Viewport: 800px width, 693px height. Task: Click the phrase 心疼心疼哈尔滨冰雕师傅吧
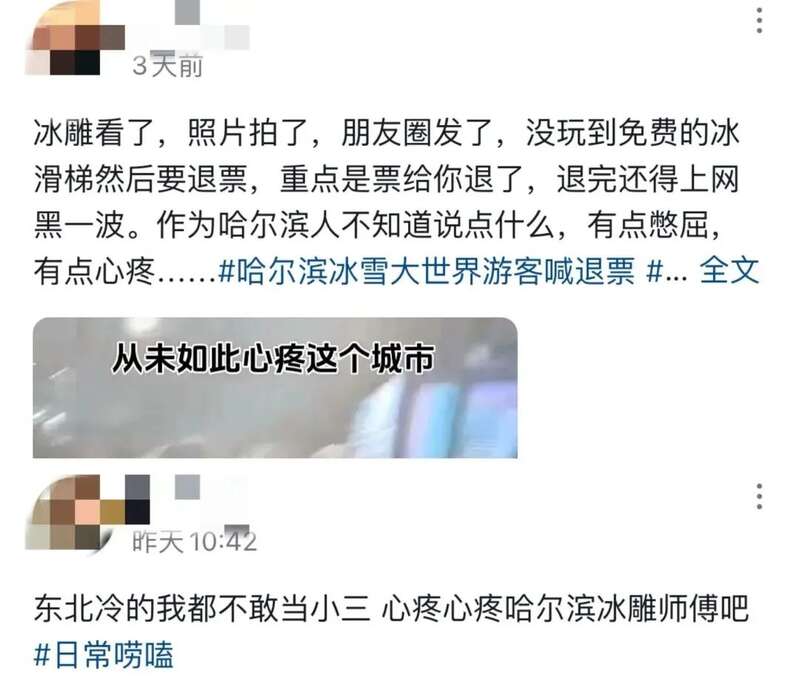pyautogui.click(x=565, y=609)
